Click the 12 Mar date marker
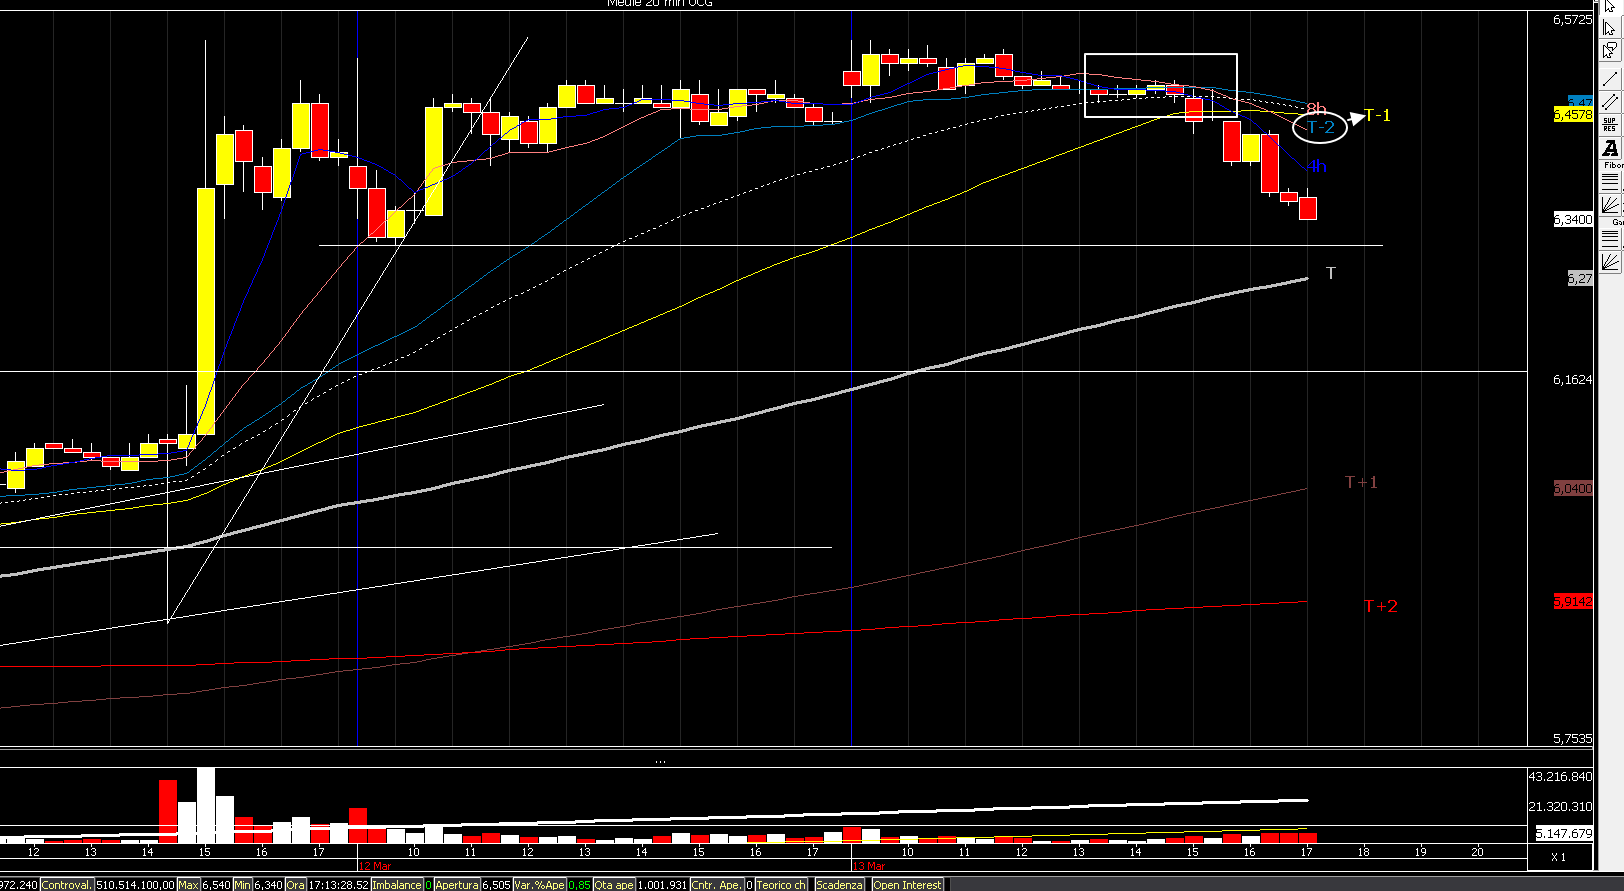The image size is (1624, 891). 376,865
